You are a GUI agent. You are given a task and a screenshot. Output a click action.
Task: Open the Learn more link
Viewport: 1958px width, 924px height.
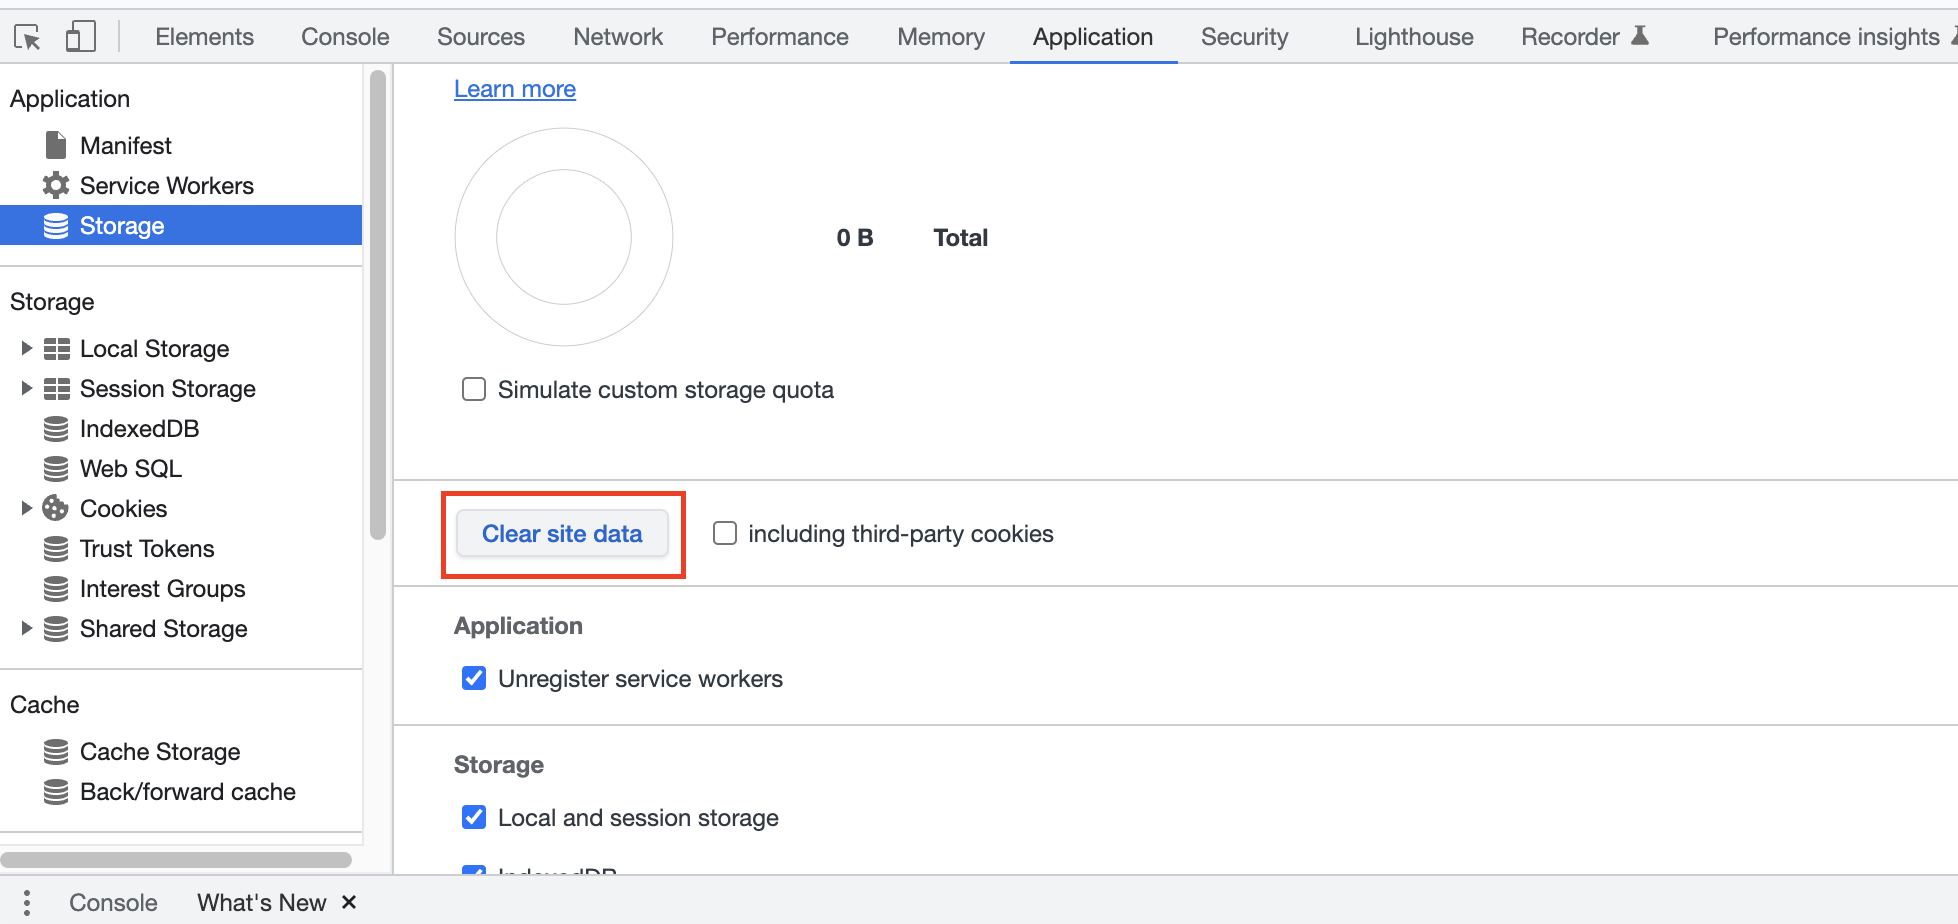tap(514, 89)
